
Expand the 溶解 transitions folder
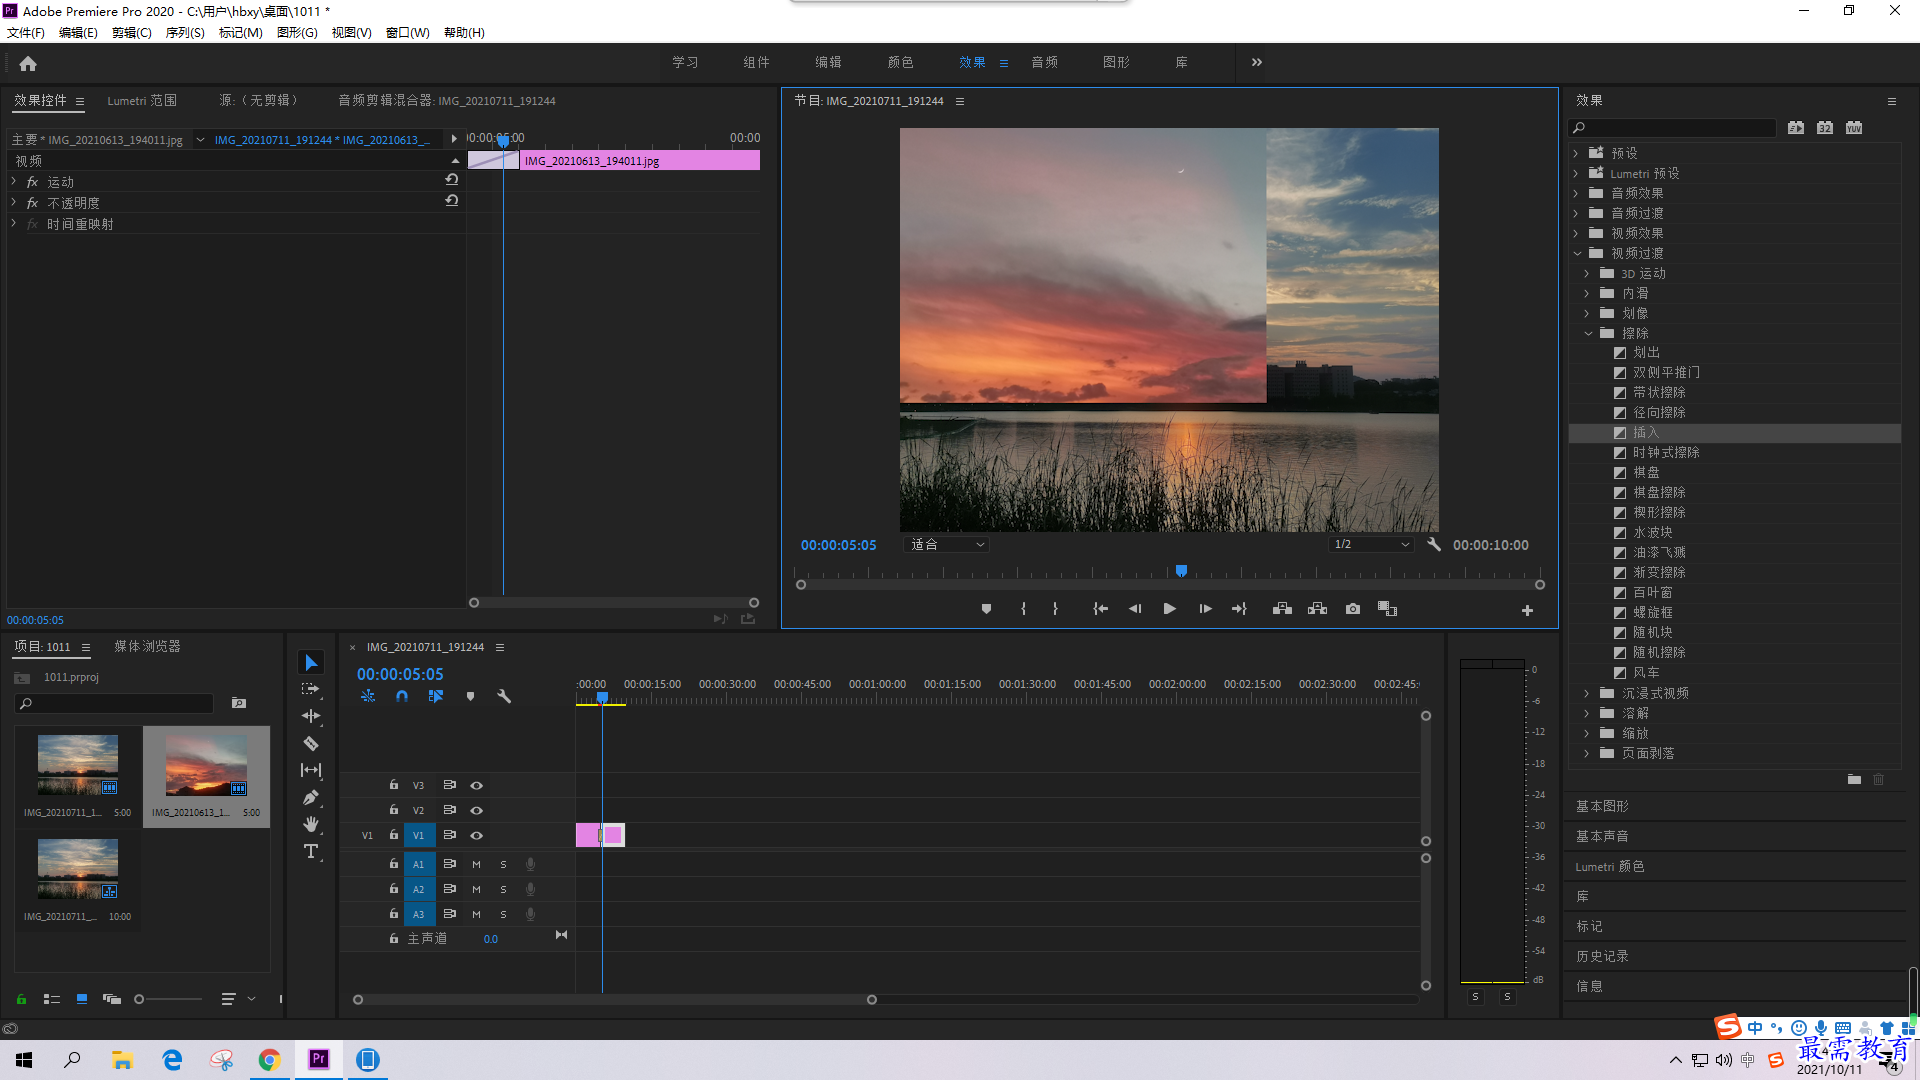click(x=1587, y=713)
